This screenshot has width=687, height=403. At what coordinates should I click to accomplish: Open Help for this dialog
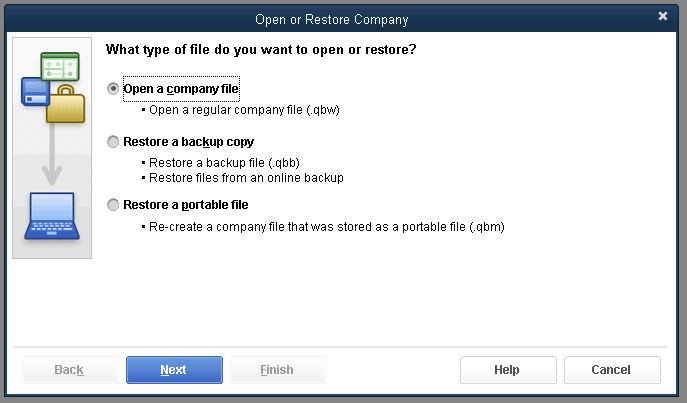point(508,370)
